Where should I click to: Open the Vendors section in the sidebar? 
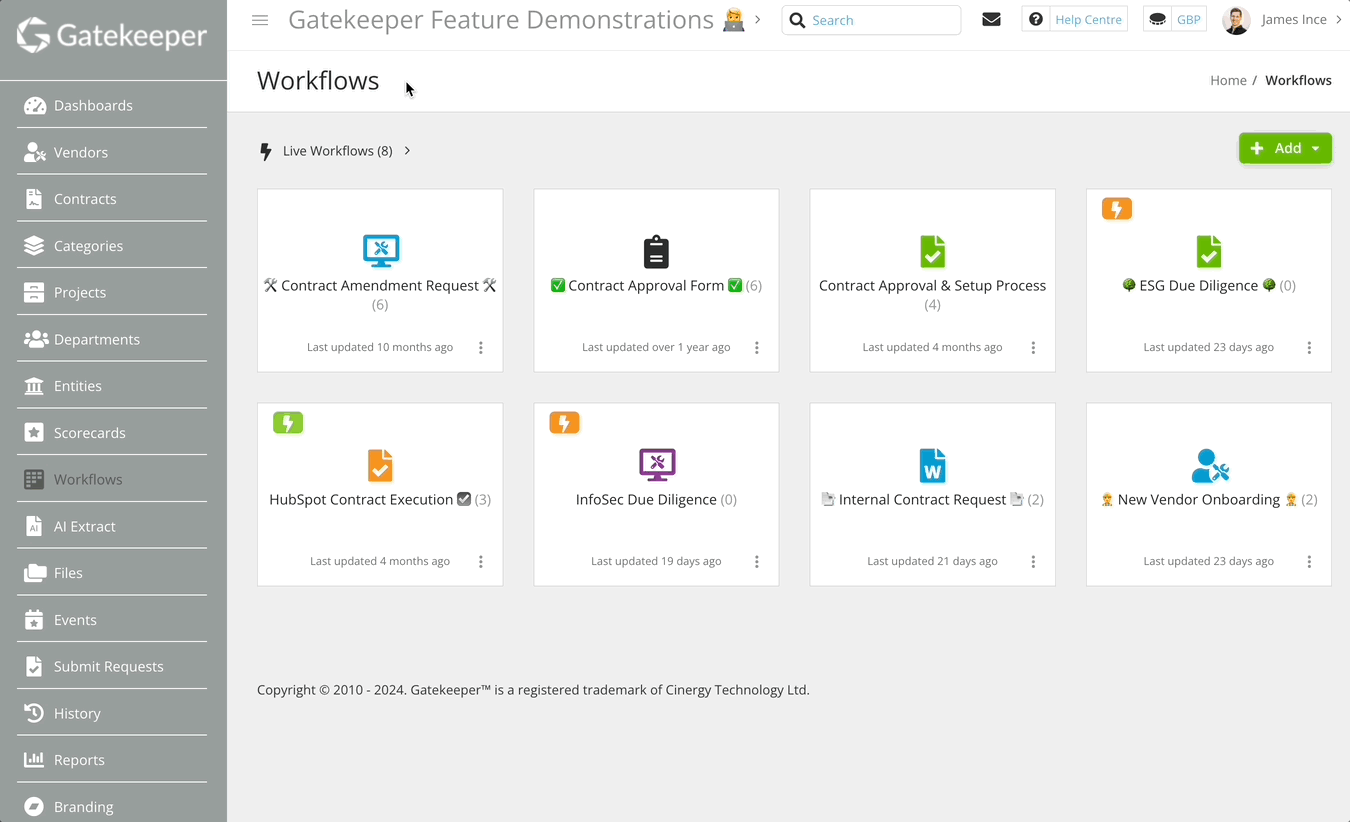point(80,152)
